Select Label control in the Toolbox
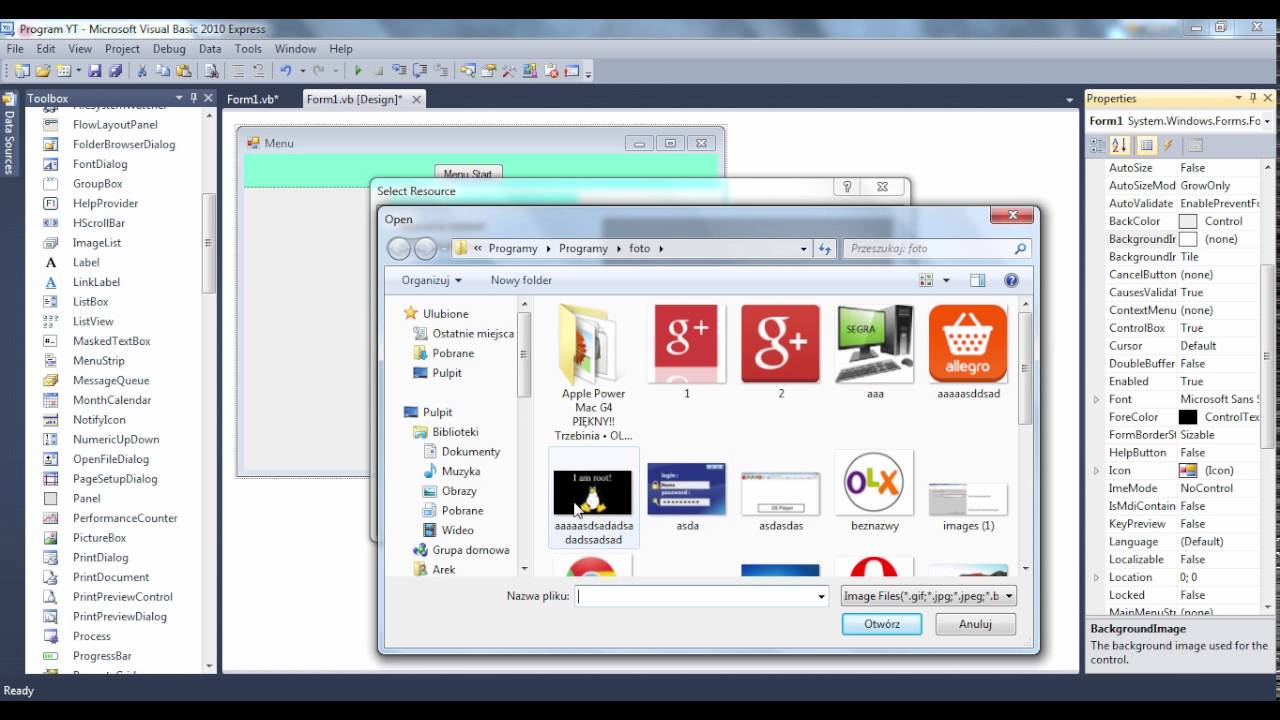The width and height of the screenshot is (1280, 720). pyautogui.click(x=86, y=262)
